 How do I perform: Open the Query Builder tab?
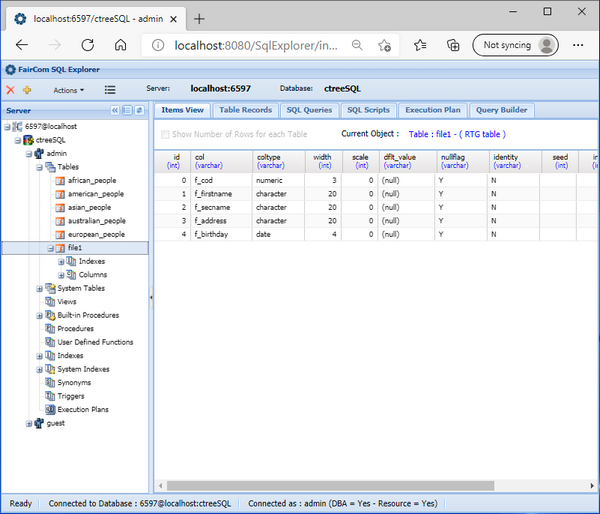pos(501,110)
